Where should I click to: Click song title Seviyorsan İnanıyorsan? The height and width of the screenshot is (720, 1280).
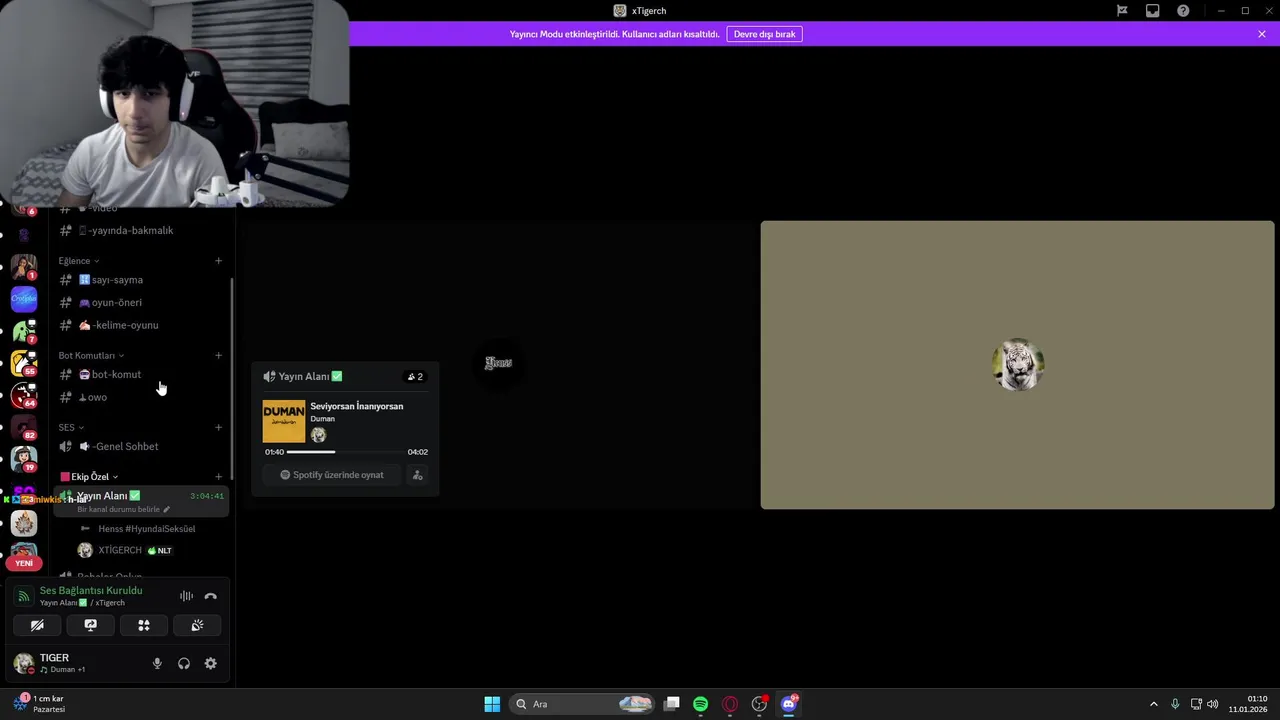(357, 406)
